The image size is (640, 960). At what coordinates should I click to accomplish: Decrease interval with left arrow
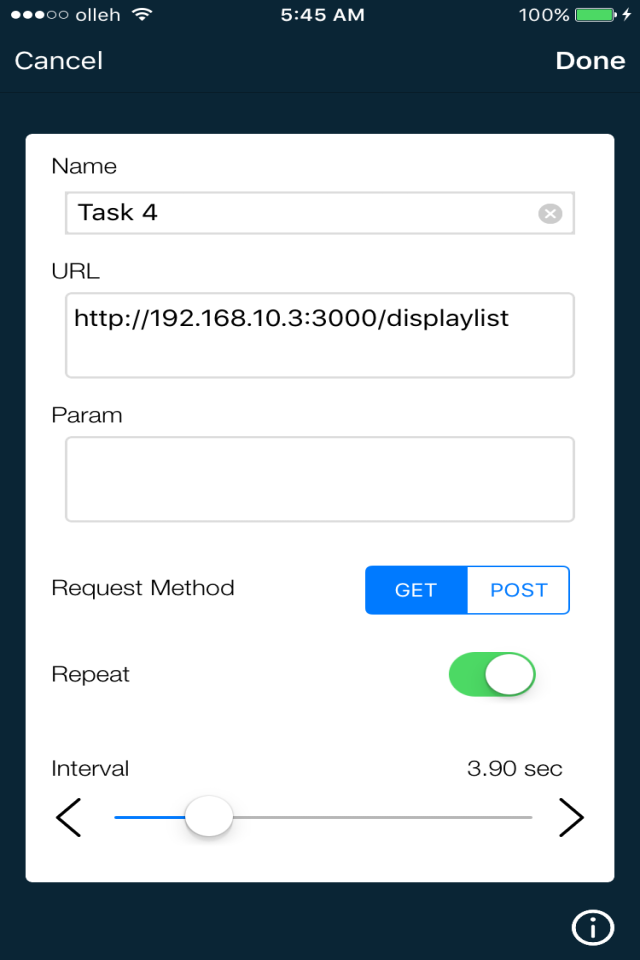tap(68, 817)
